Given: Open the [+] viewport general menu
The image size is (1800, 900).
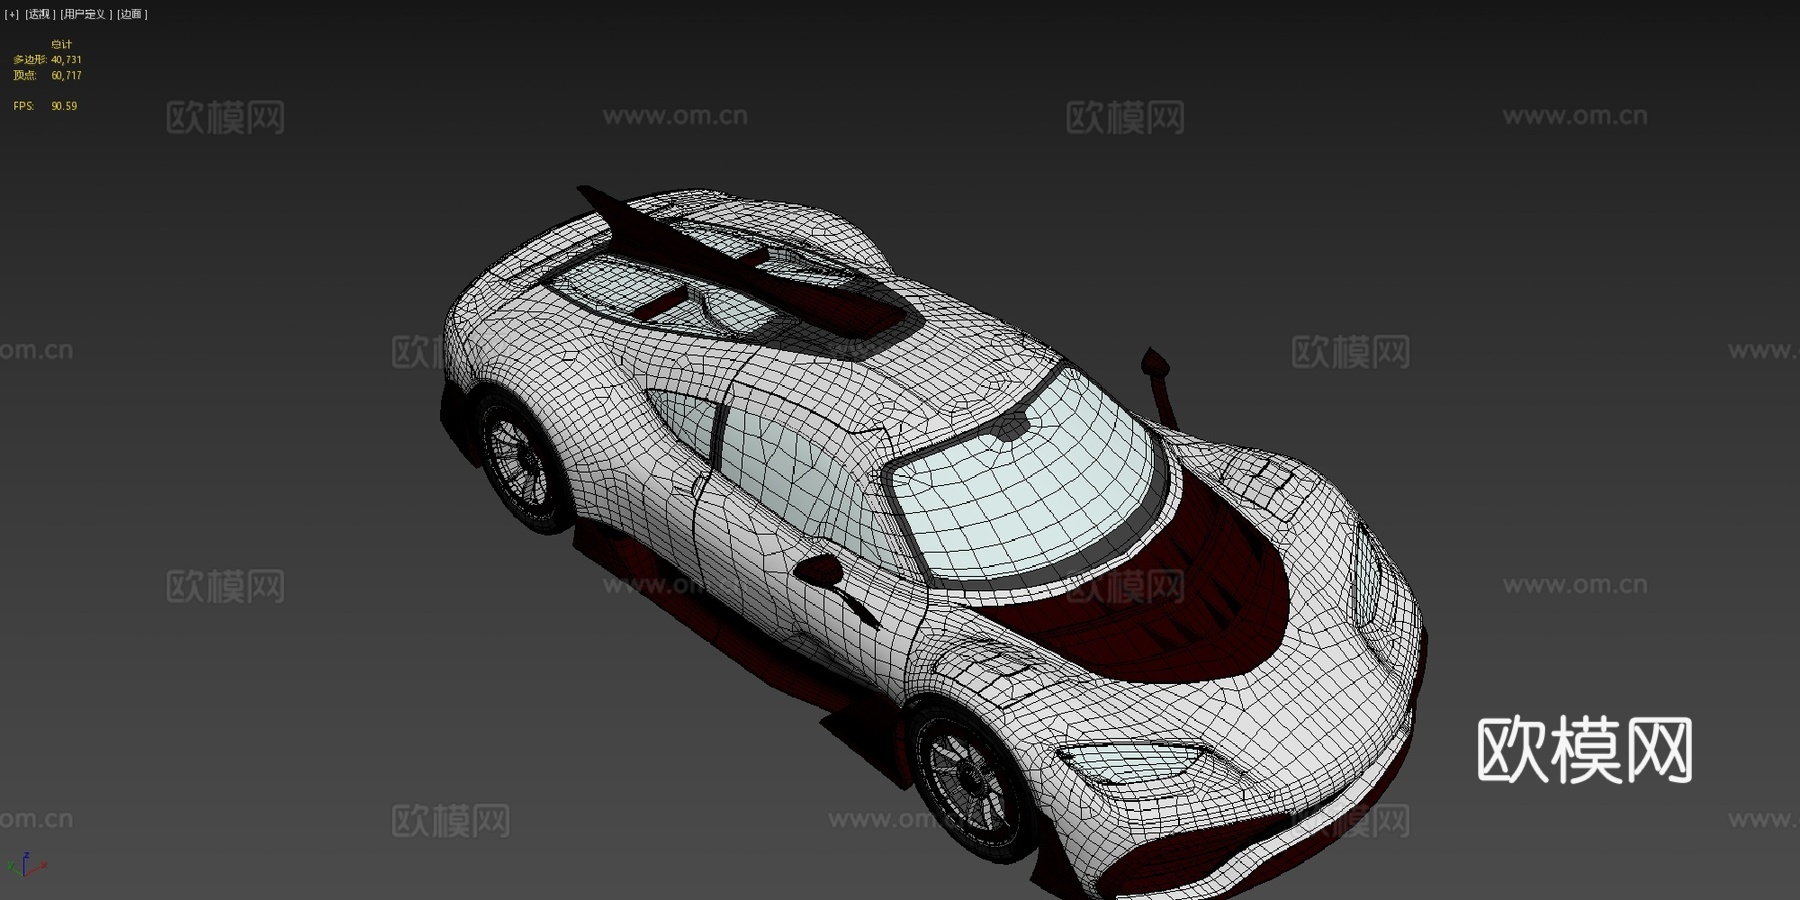Looking at the screenshot, I should click(12, 13).
